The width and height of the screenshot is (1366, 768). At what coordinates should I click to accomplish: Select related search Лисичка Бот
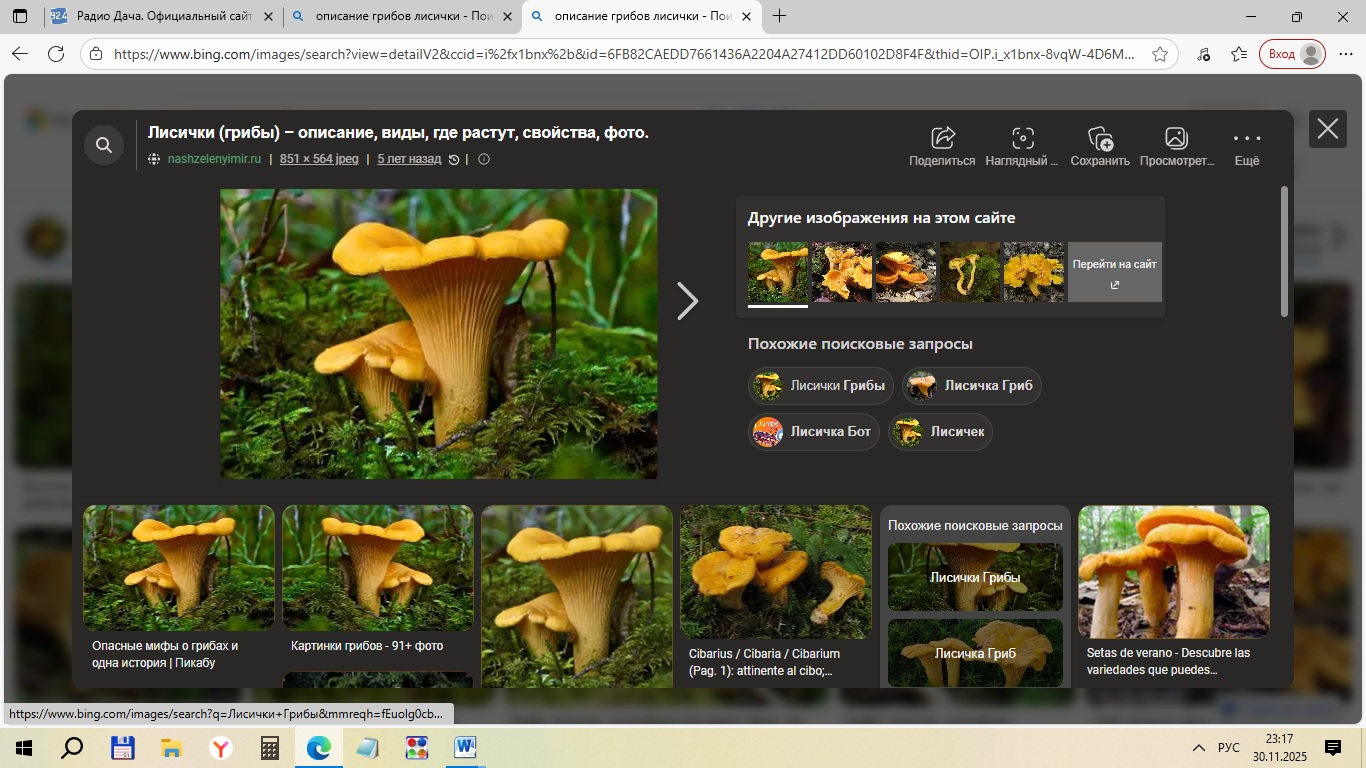(x=814, y=432)
